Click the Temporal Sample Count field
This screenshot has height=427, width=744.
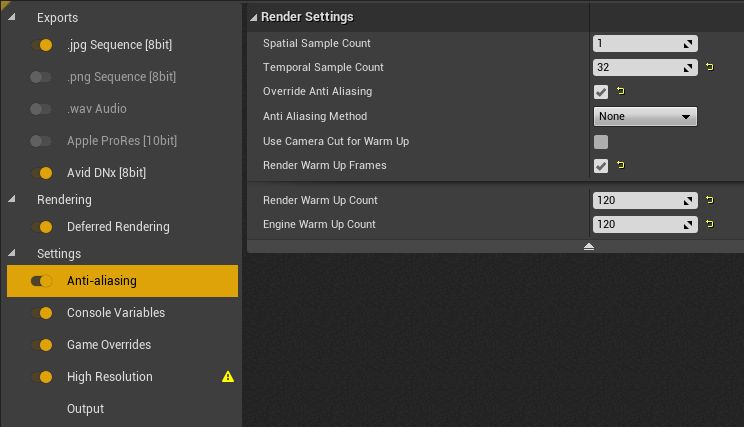click(645, 67)
